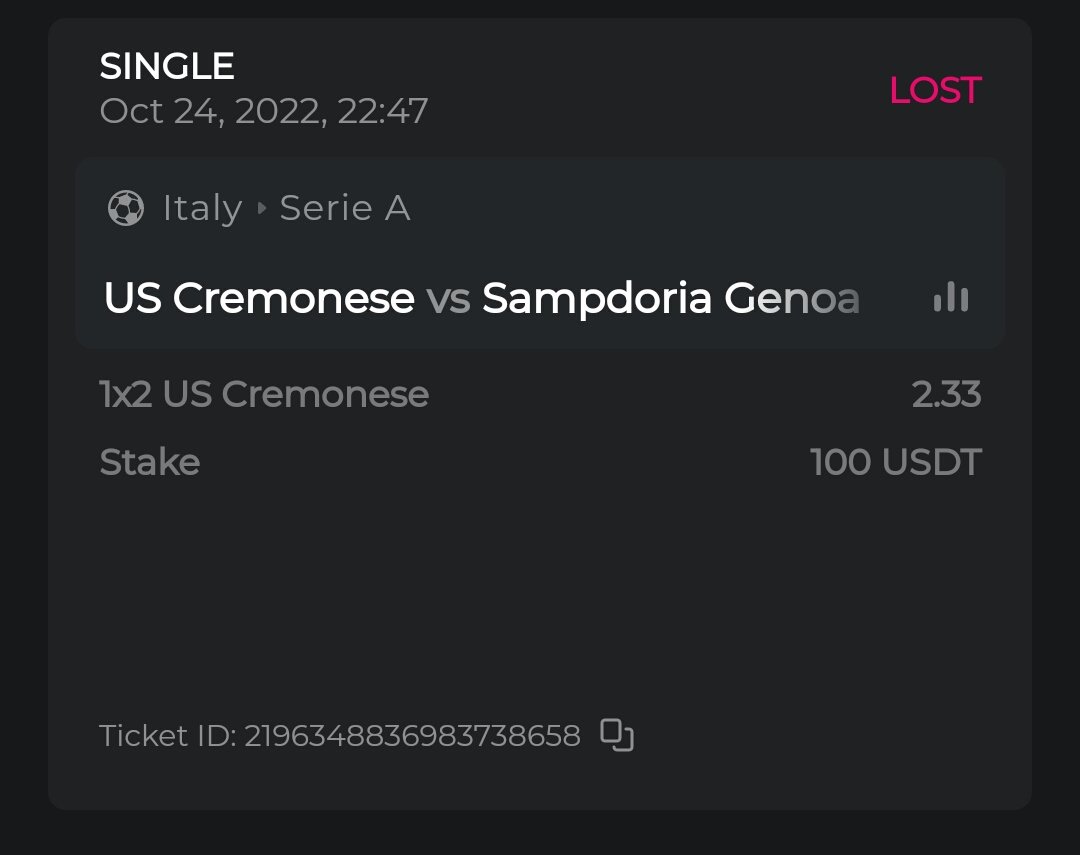Viewport: 1080px width, 855px height.
Task: Click the Ticket ID number text
Action: (x=412, y=736)
